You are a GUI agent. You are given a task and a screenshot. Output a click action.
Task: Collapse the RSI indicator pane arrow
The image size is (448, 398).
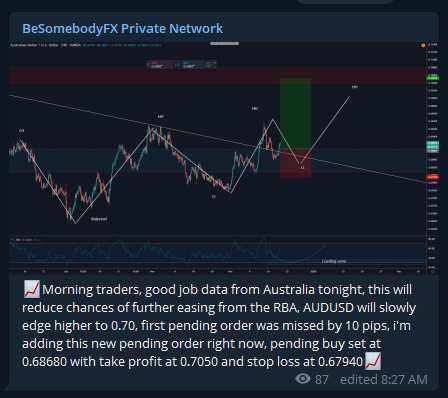point(13,240)
